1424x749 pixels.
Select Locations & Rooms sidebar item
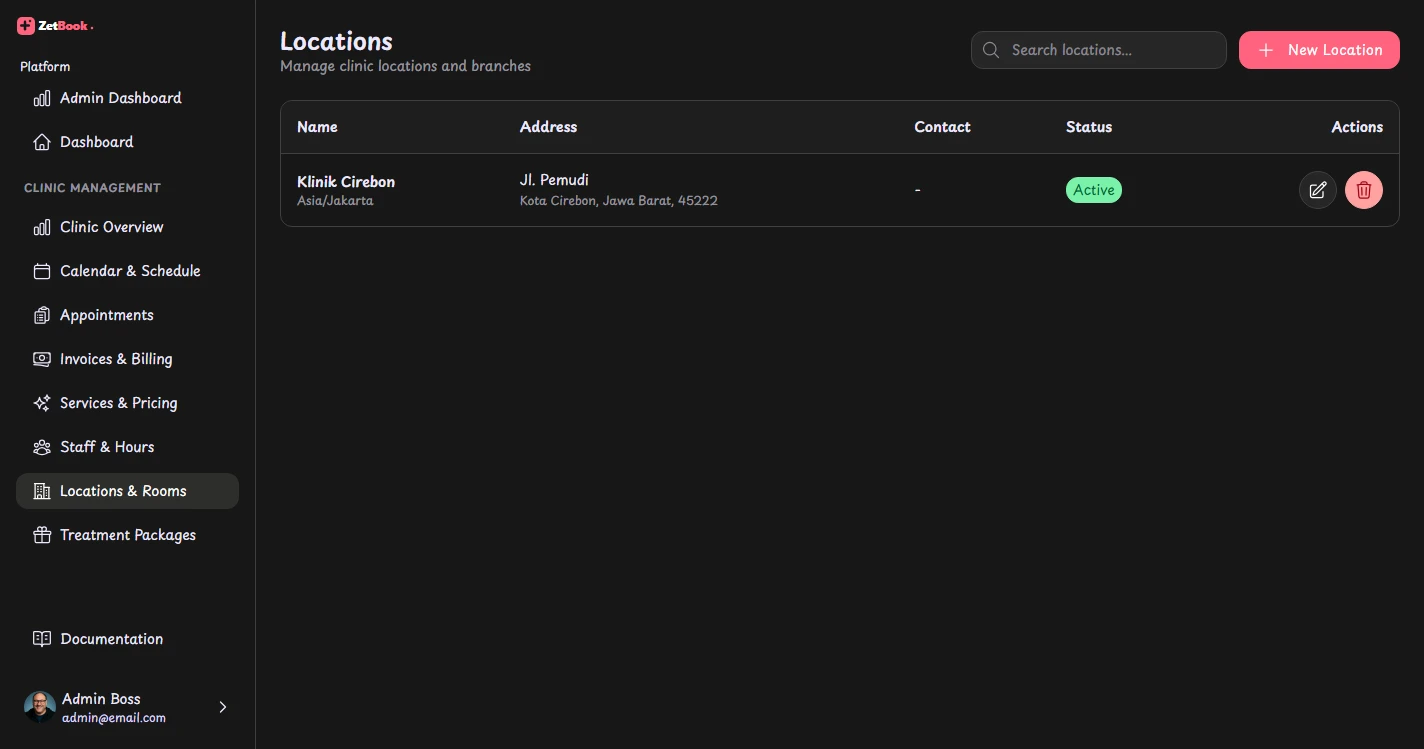coord(127,491)
